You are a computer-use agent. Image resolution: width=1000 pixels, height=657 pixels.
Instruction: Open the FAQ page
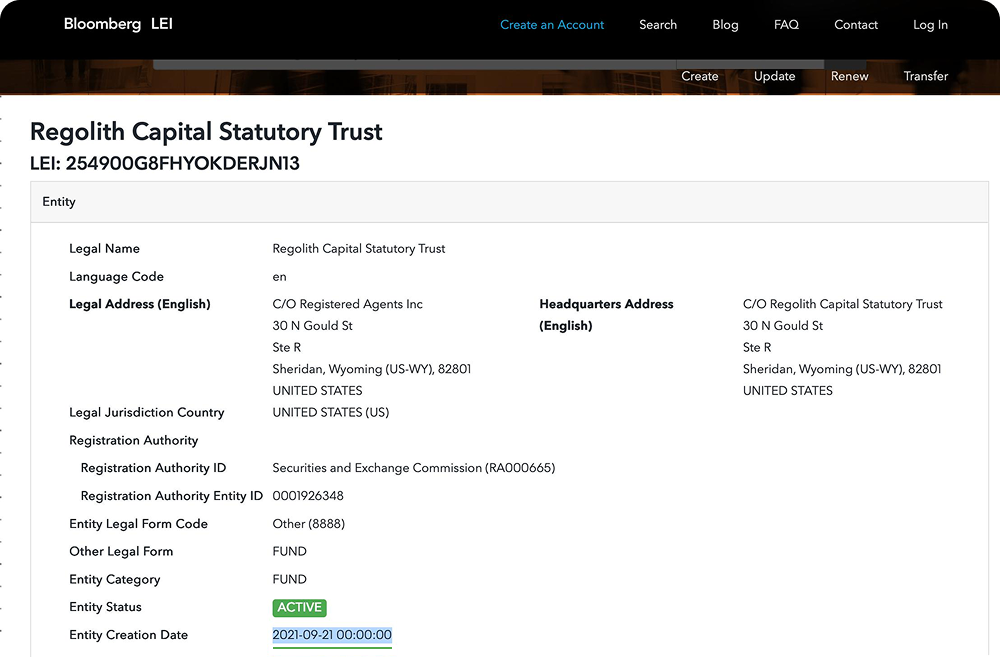[786, 25]
